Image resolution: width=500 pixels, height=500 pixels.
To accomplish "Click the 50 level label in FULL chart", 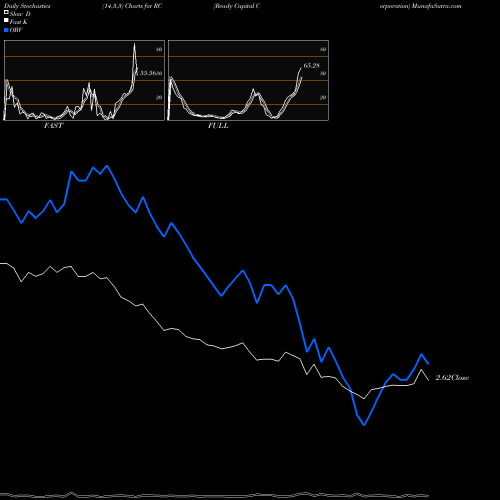I will (x=323, y=73).
